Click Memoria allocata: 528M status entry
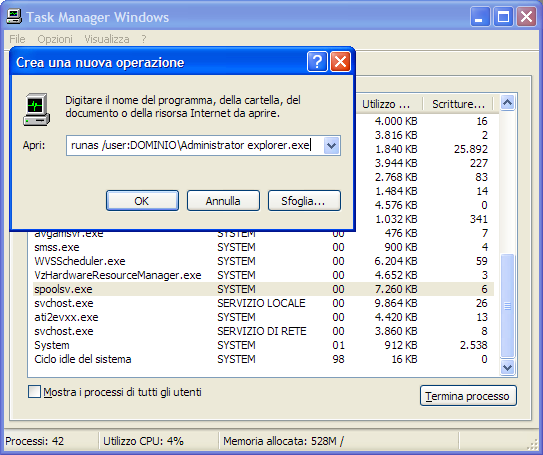 point(283,441)
